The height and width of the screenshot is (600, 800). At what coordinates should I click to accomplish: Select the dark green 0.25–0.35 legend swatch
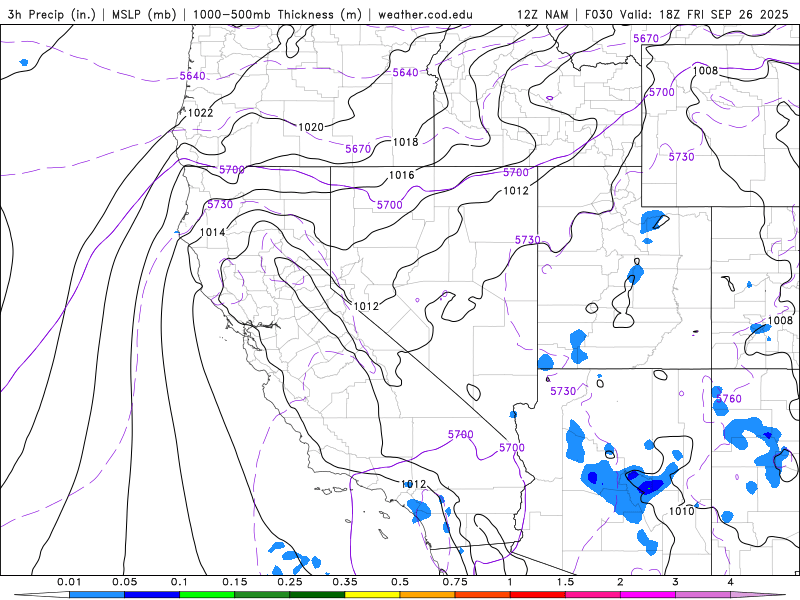[x=317, y=594]
